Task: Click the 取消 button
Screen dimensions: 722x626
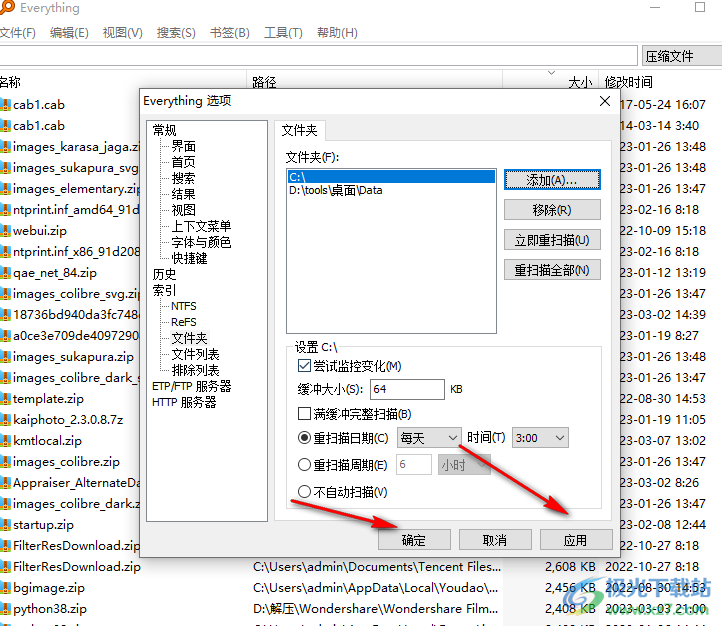Action: point(495,539)
